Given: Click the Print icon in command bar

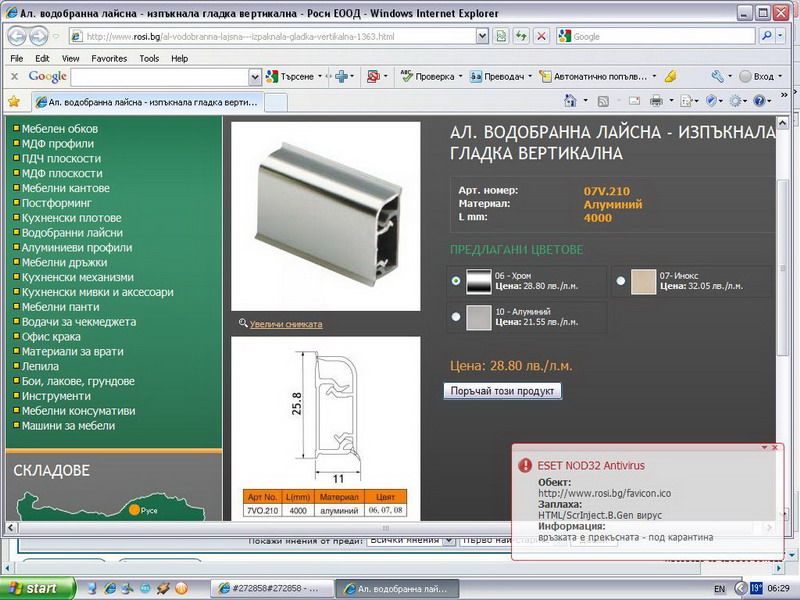Looking at the screenshot, I should tap(656, 101).
